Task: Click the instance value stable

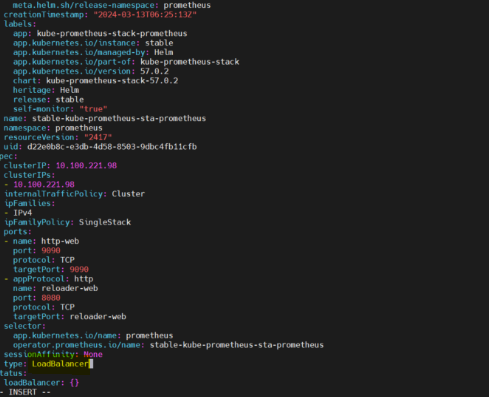Action: coord(159,43)
